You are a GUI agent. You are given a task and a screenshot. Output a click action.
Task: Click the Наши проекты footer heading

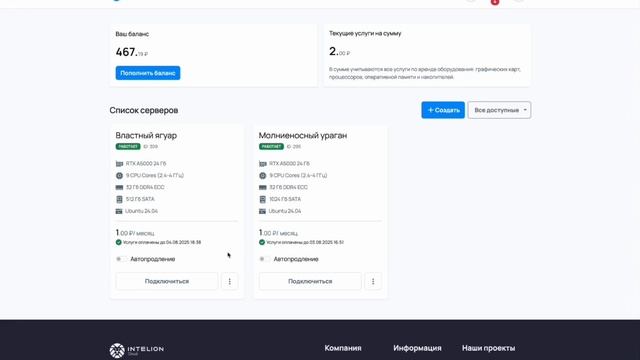pyautogui.click(x=489, y=348)
